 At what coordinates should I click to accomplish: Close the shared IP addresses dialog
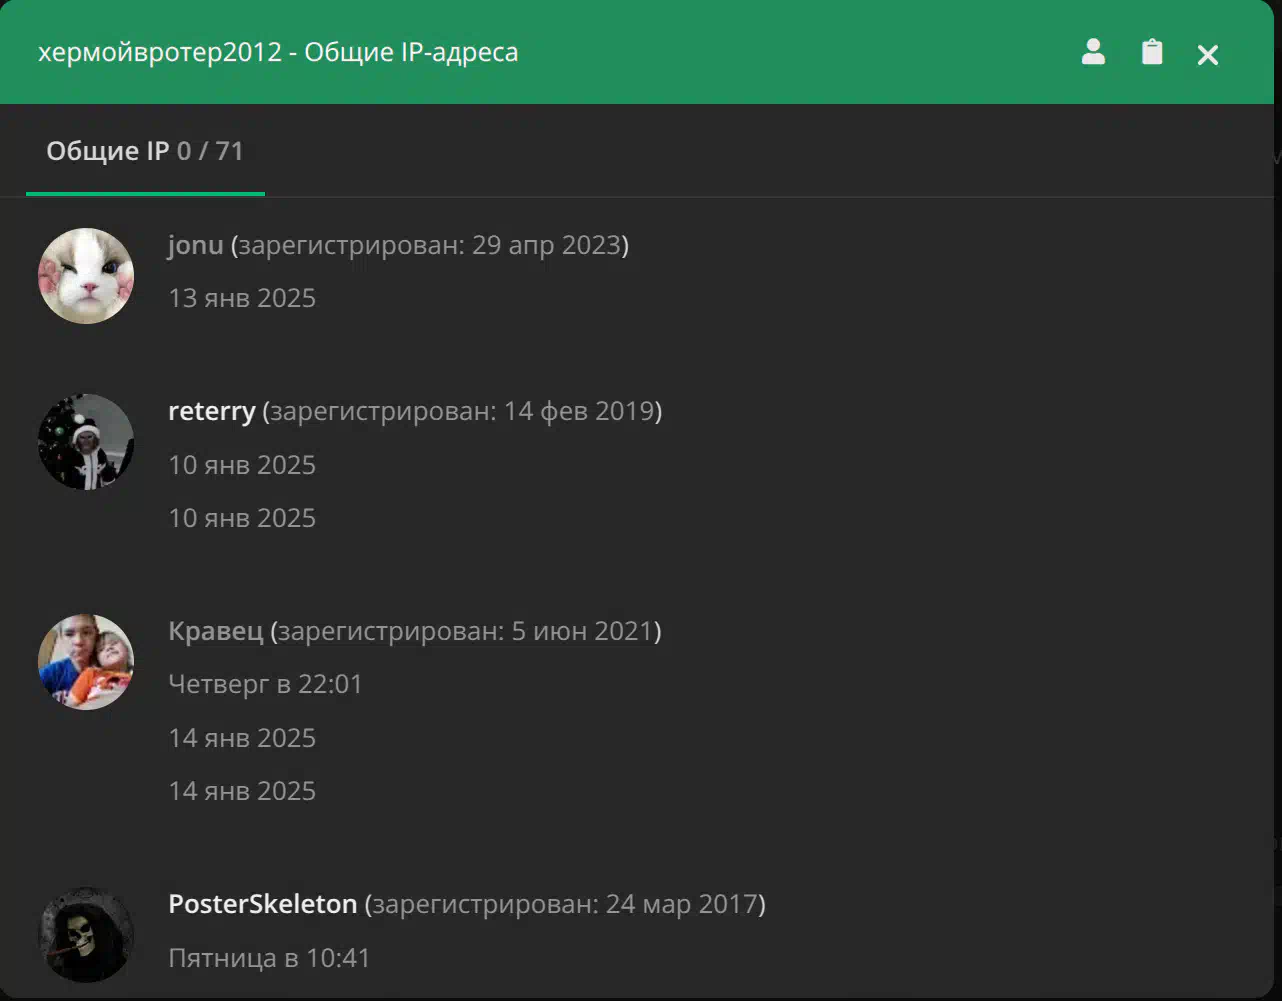[1208, 55]
